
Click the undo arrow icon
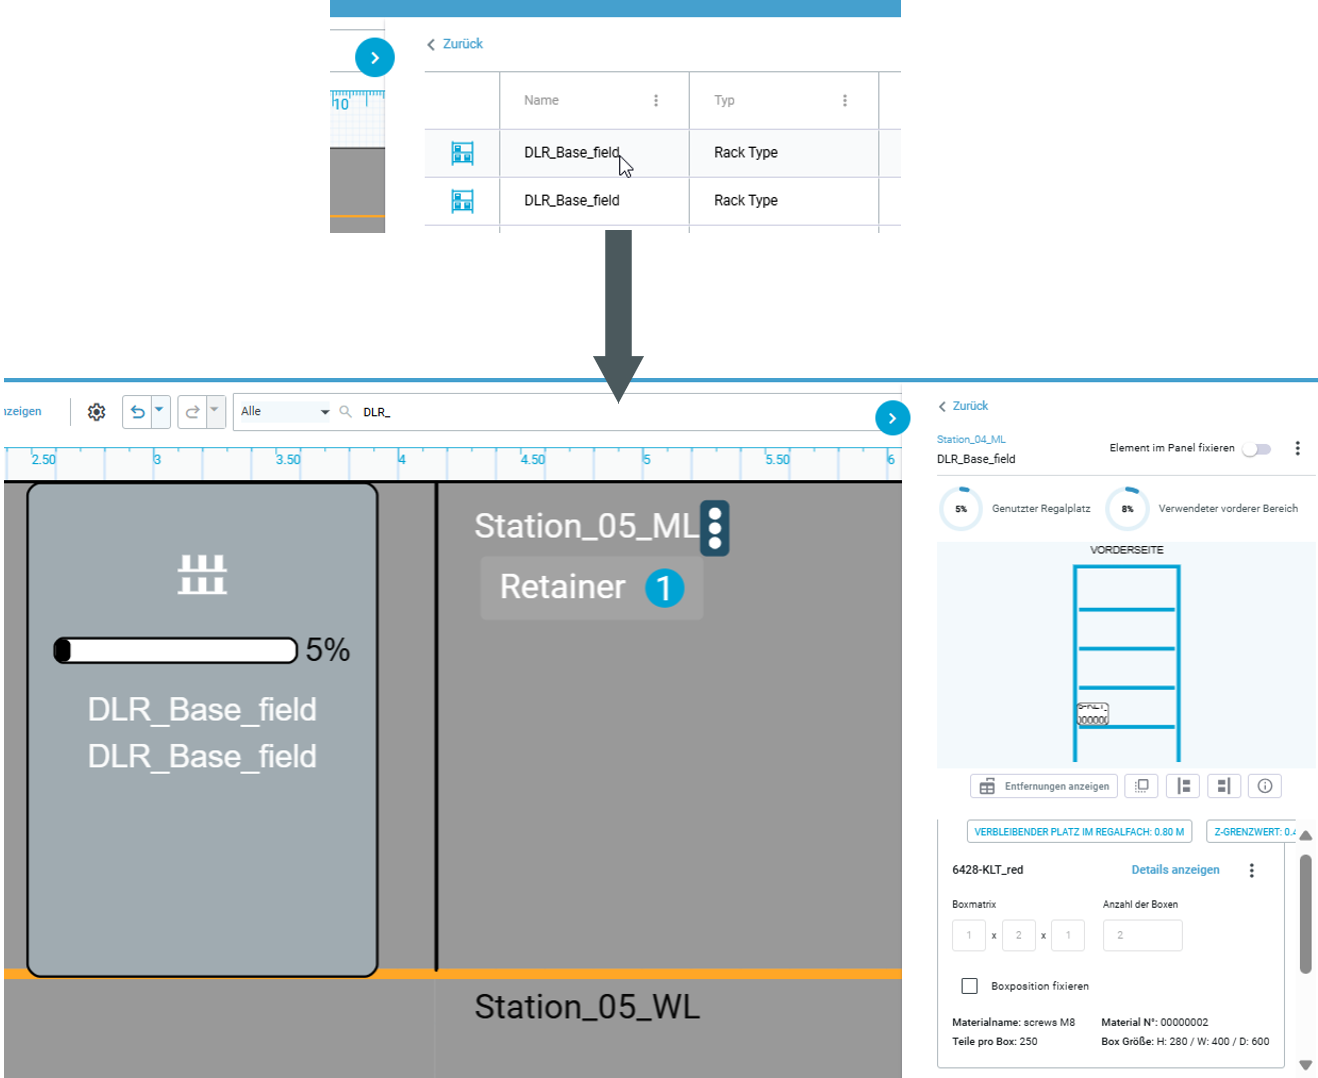tap(138, 412)
